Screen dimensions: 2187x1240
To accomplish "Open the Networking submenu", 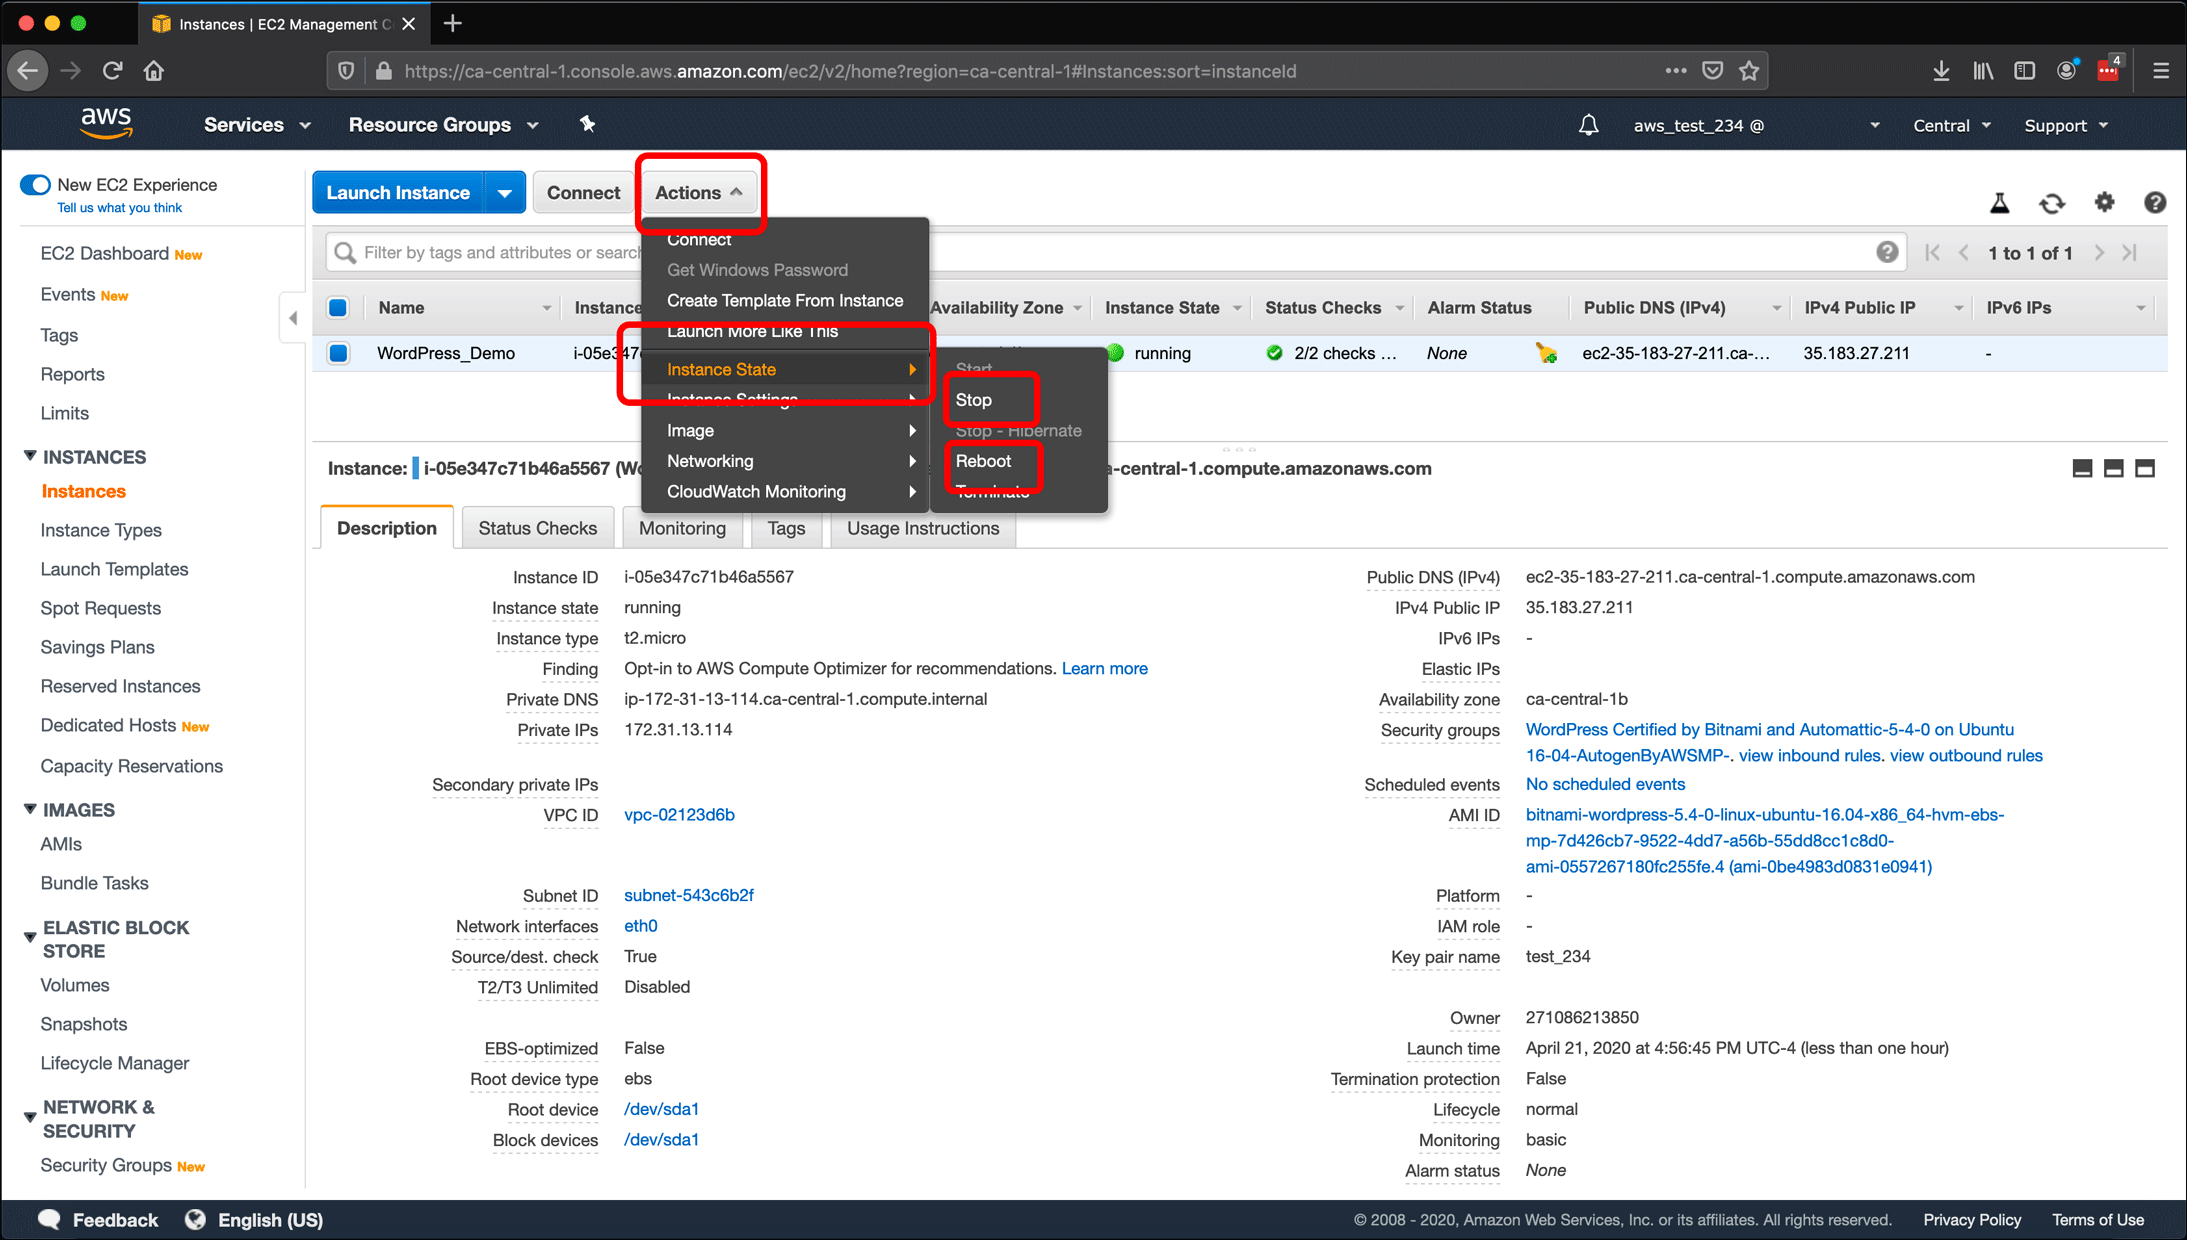I will (785, 461).
